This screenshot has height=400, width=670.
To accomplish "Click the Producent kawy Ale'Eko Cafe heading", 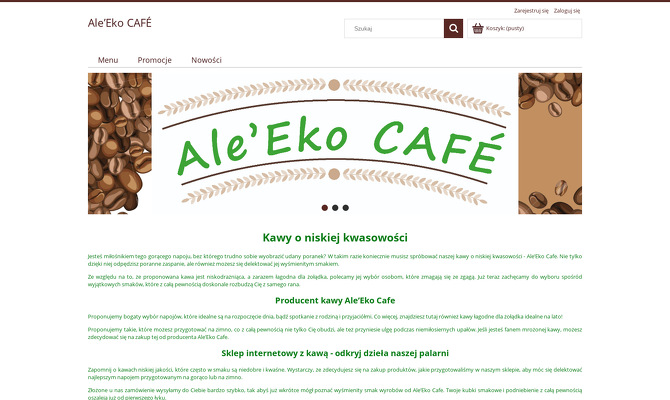I will pyautogui.click(x=335, y=300).
